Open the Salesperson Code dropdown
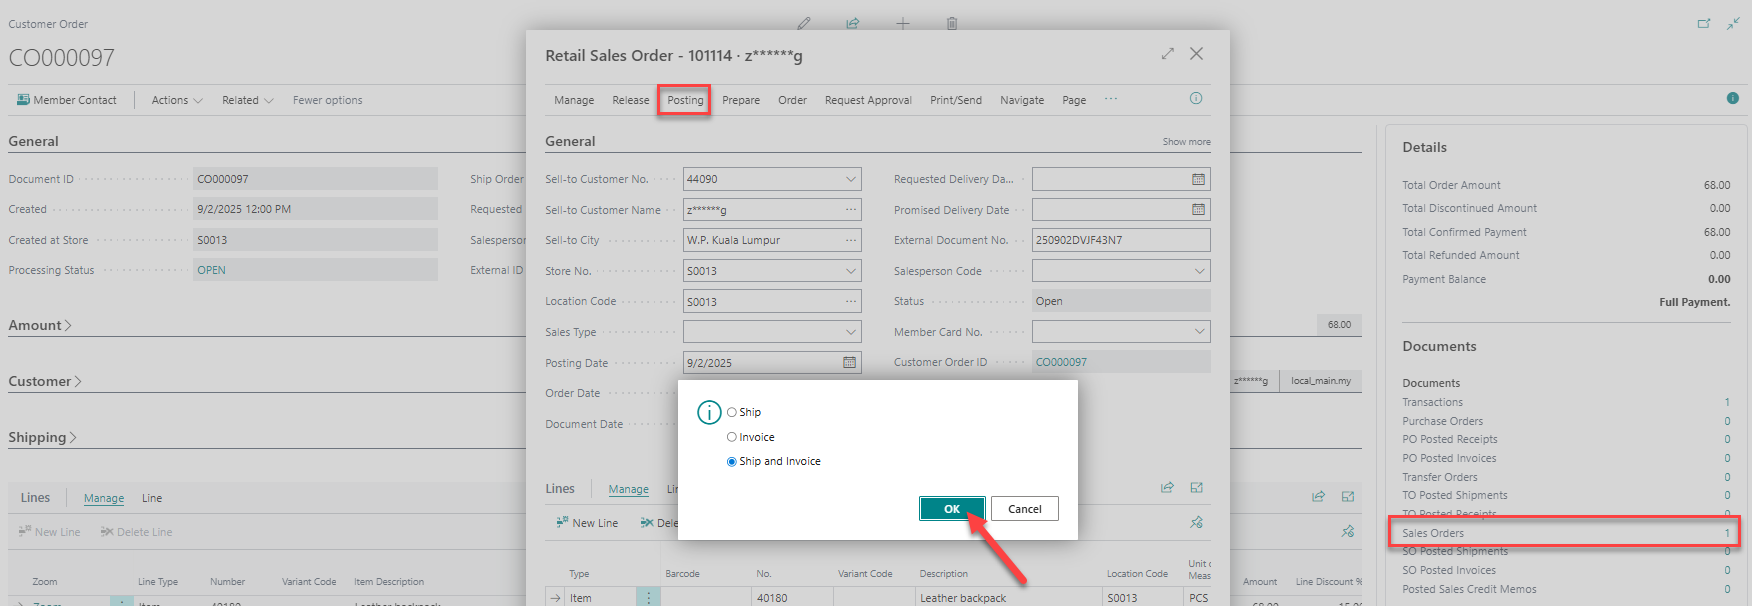Viewport: 1752px width, 606px height. click(x=1199, y=271)
